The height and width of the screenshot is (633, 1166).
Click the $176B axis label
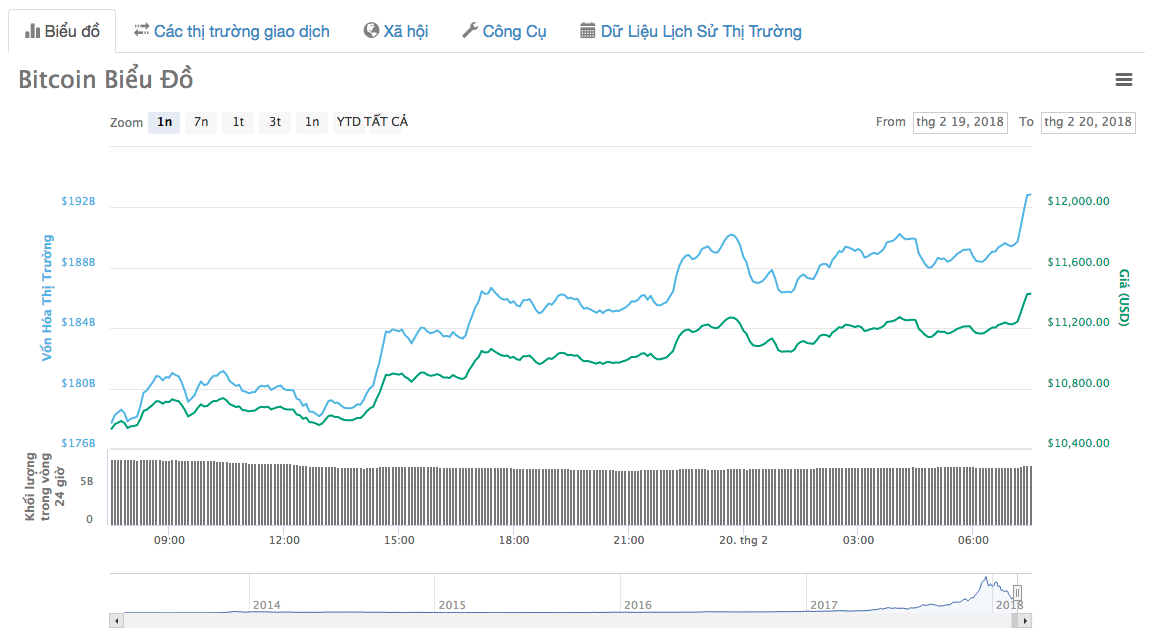coord(78,443)
